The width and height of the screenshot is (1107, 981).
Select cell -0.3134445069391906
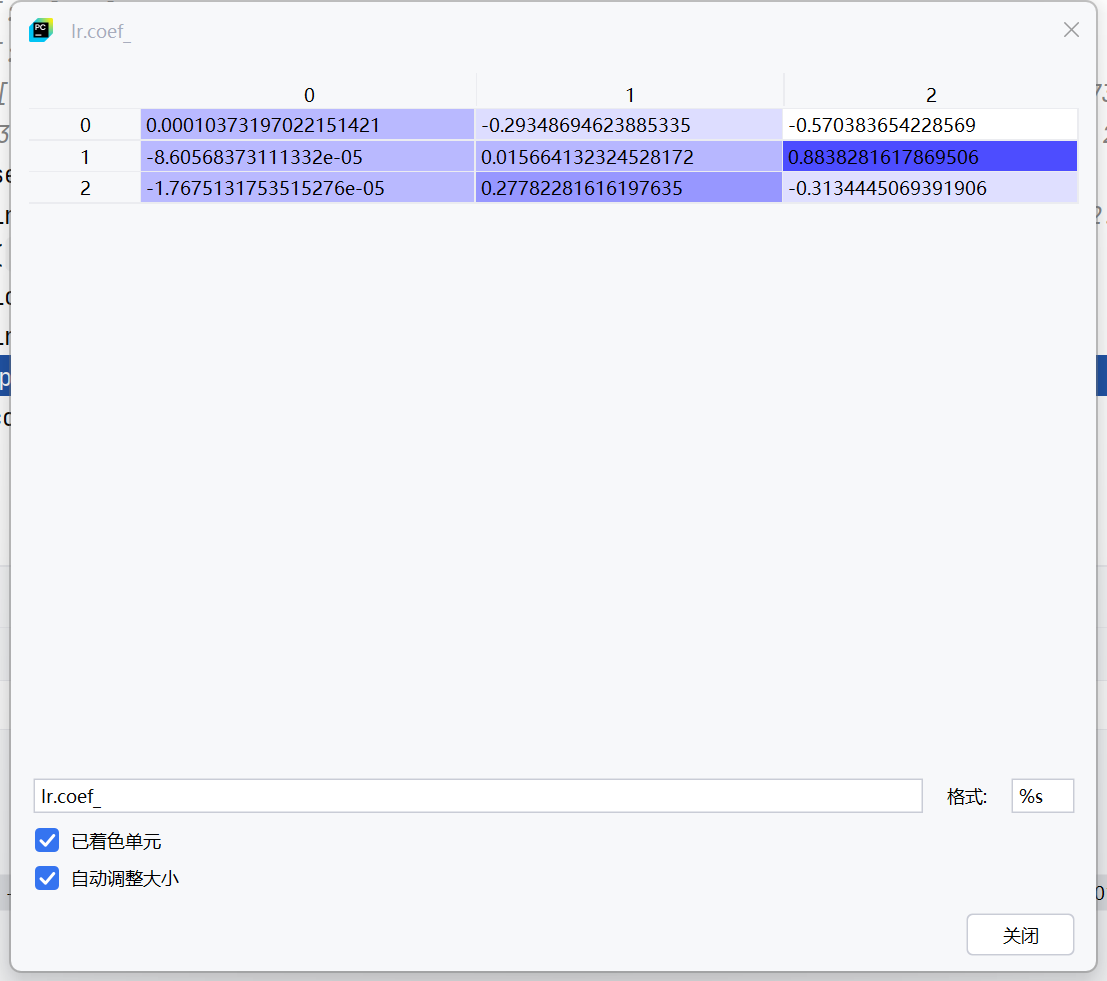click(x=931, y=188)
